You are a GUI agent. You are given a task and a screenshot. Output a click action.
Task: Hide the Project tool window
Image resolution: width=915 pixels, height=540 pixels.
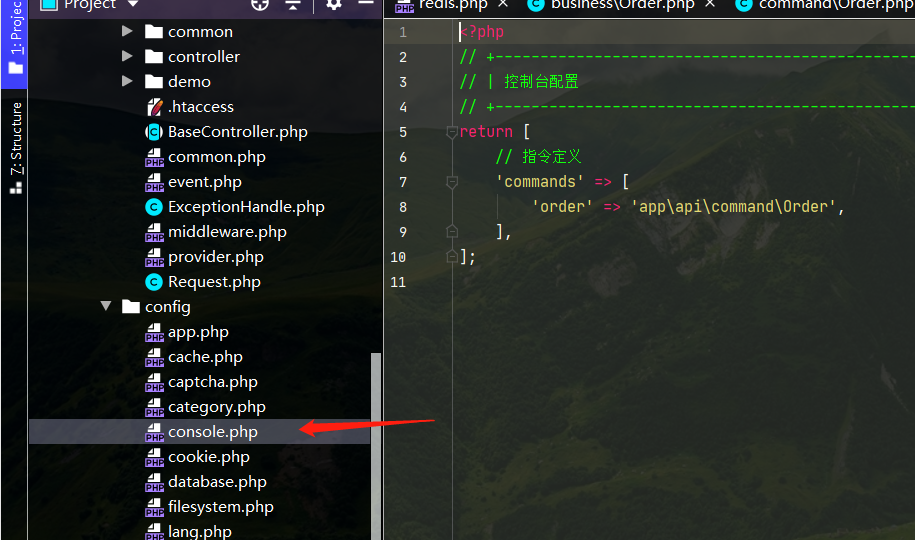(366, 4)
